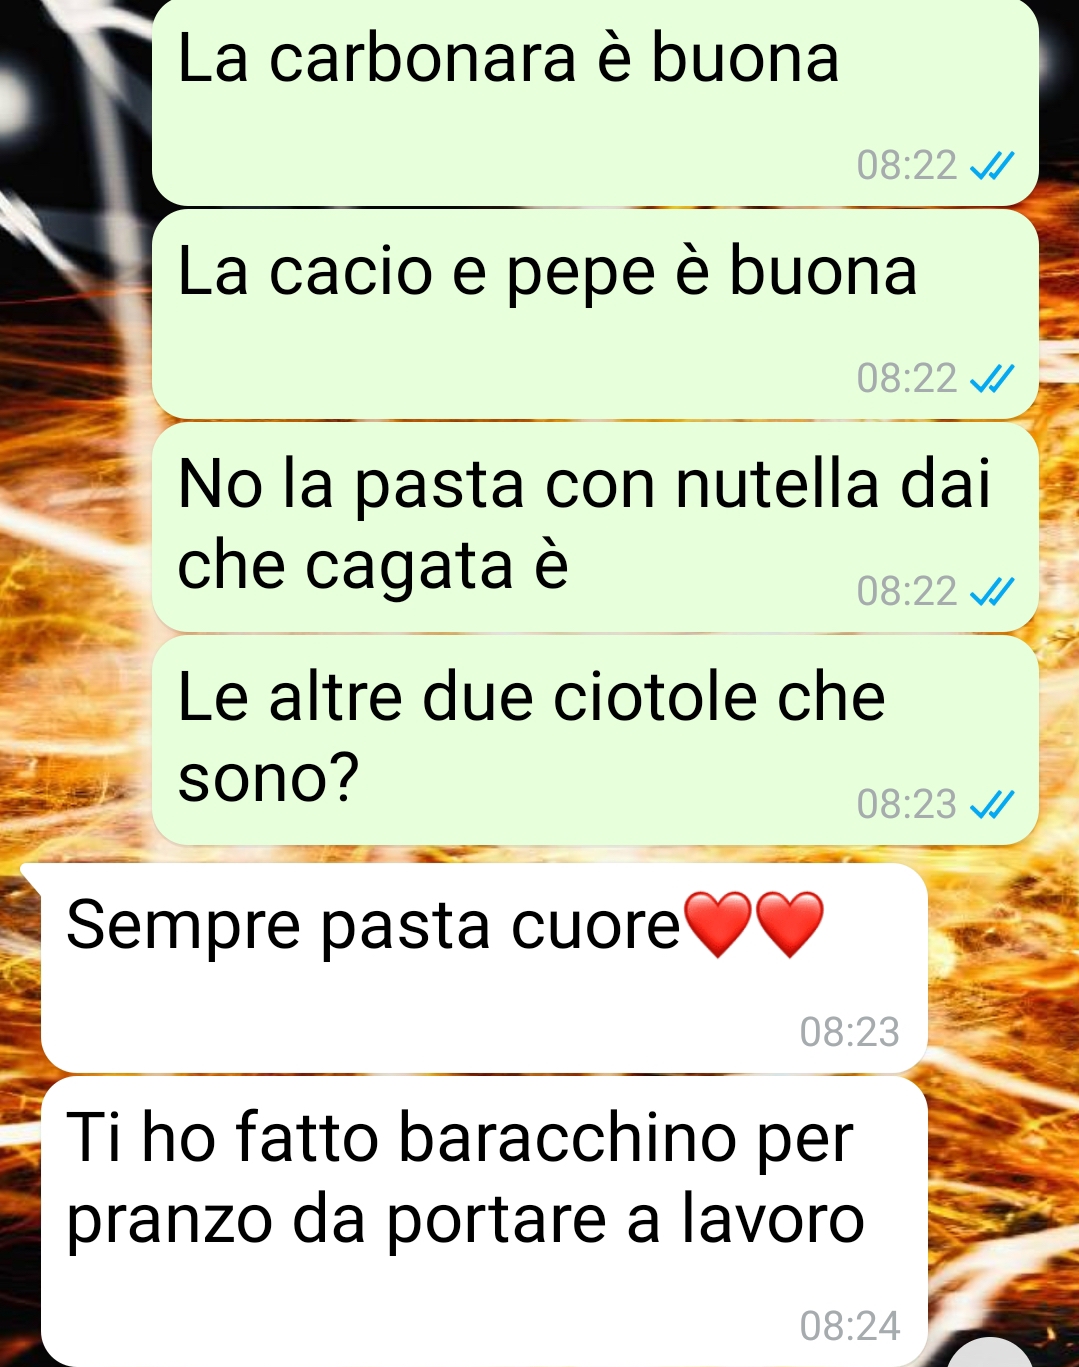Screen dimensions: 1079x1367
Task: Tap the blue double-check on 'La cacio e pepe è buona'
Action: tap(993, 379)
